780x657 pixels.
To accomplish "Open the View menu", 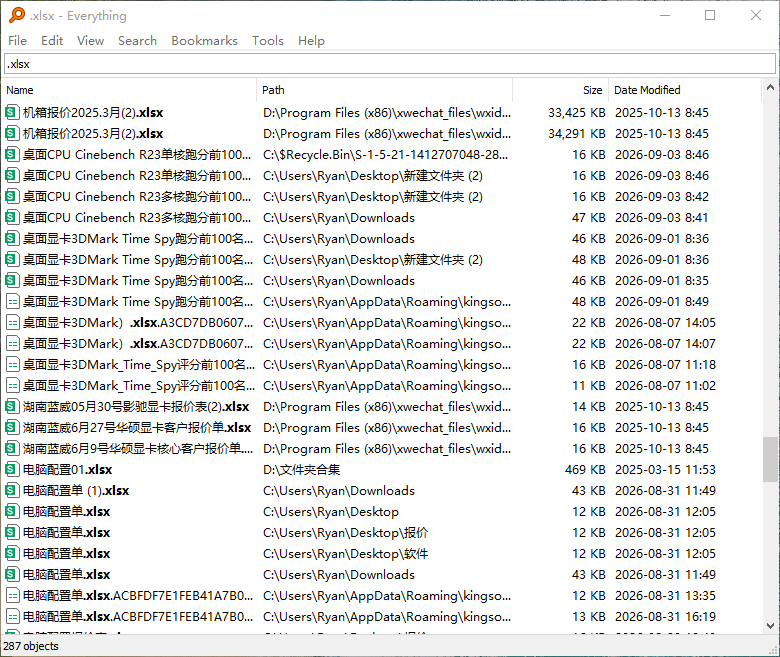I will coord(90,40).
